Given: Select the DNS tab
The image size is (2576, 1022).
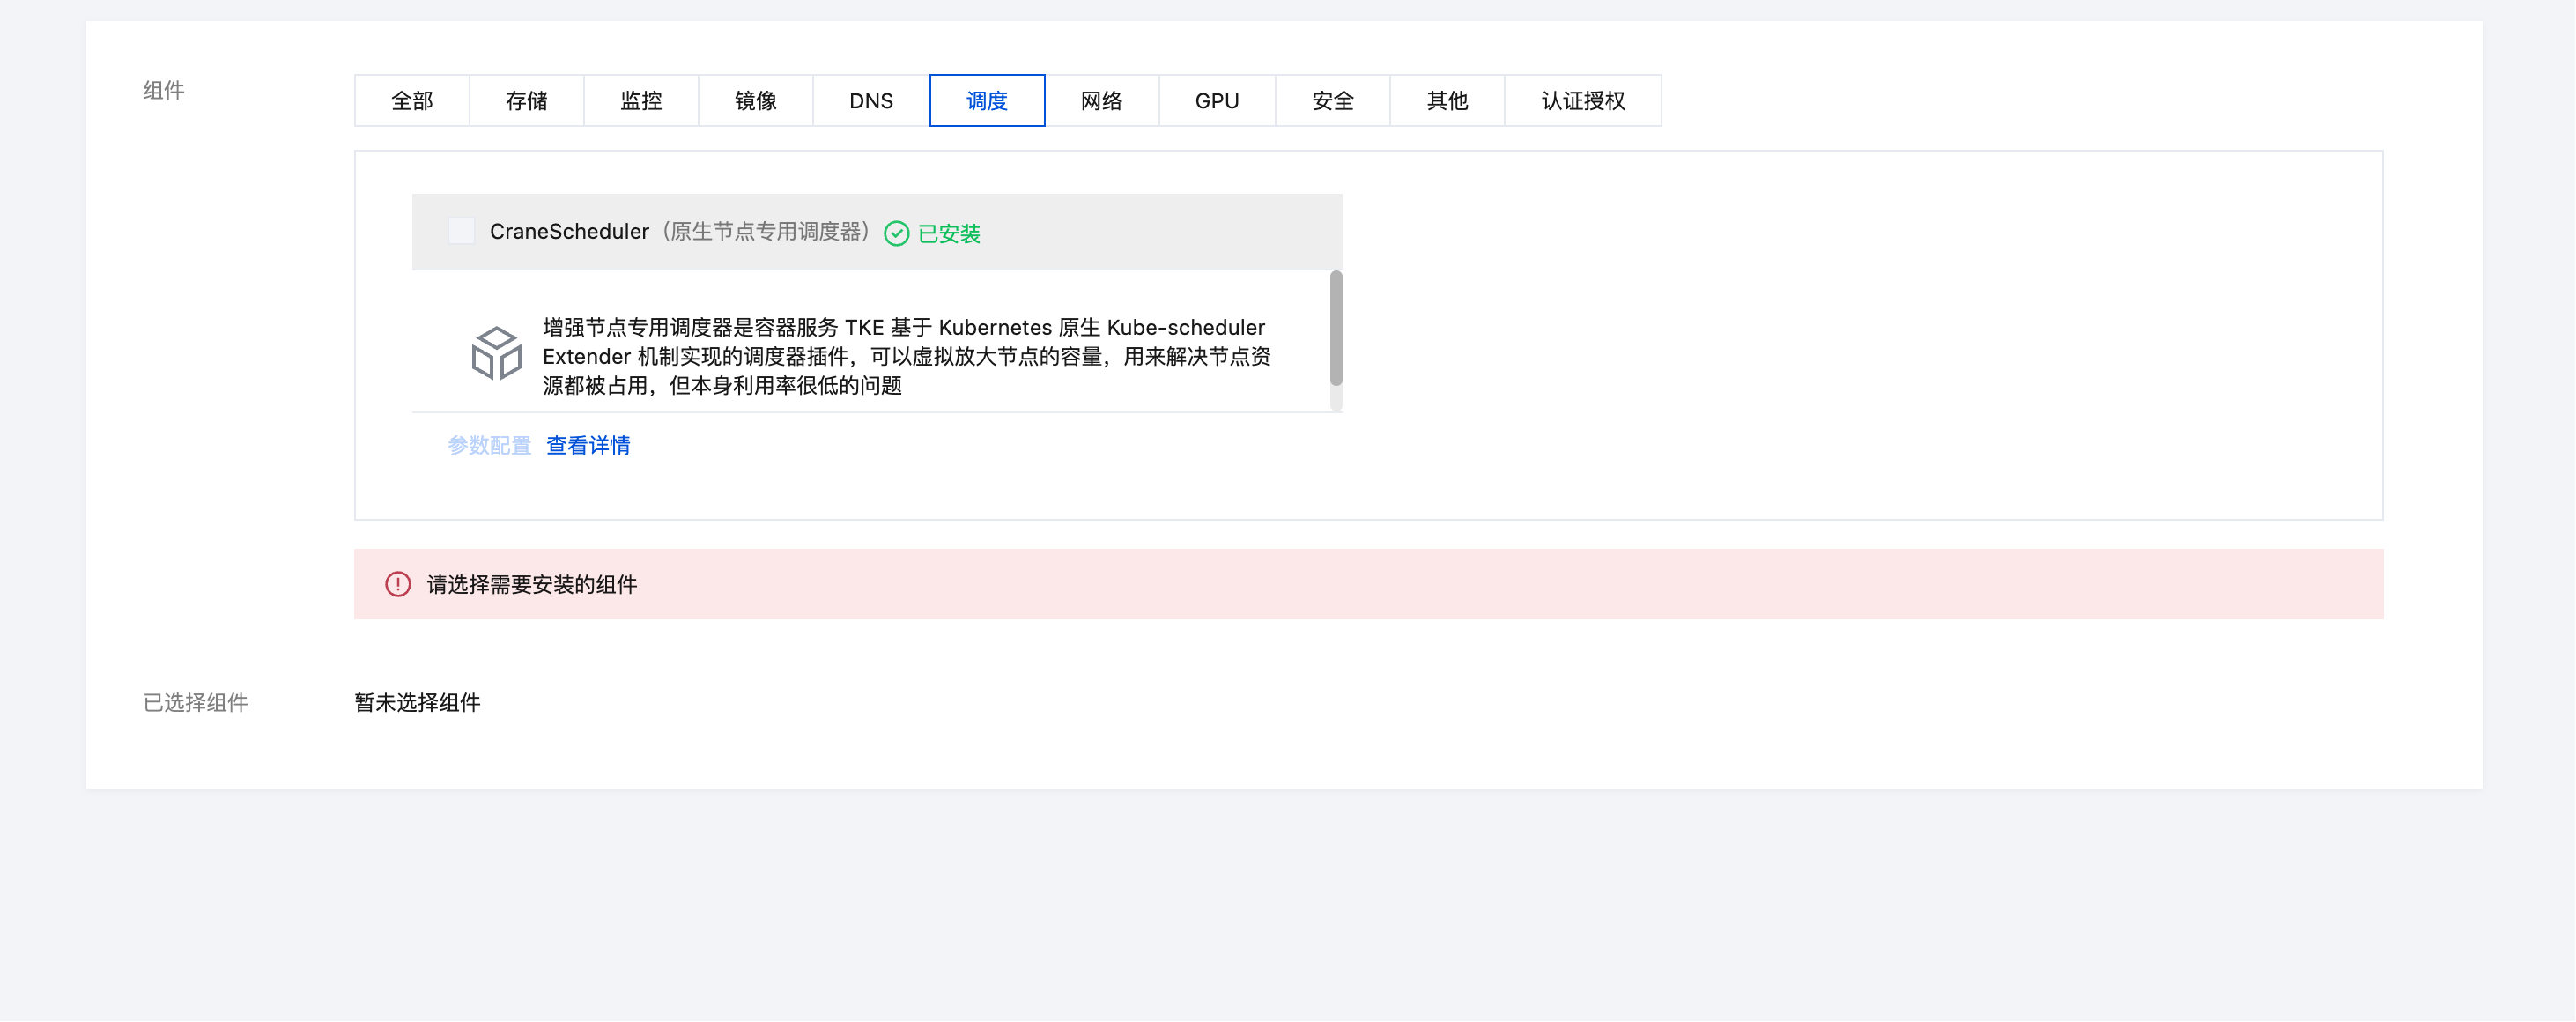Looking at the screenshot, I should [x=871, y=101].
